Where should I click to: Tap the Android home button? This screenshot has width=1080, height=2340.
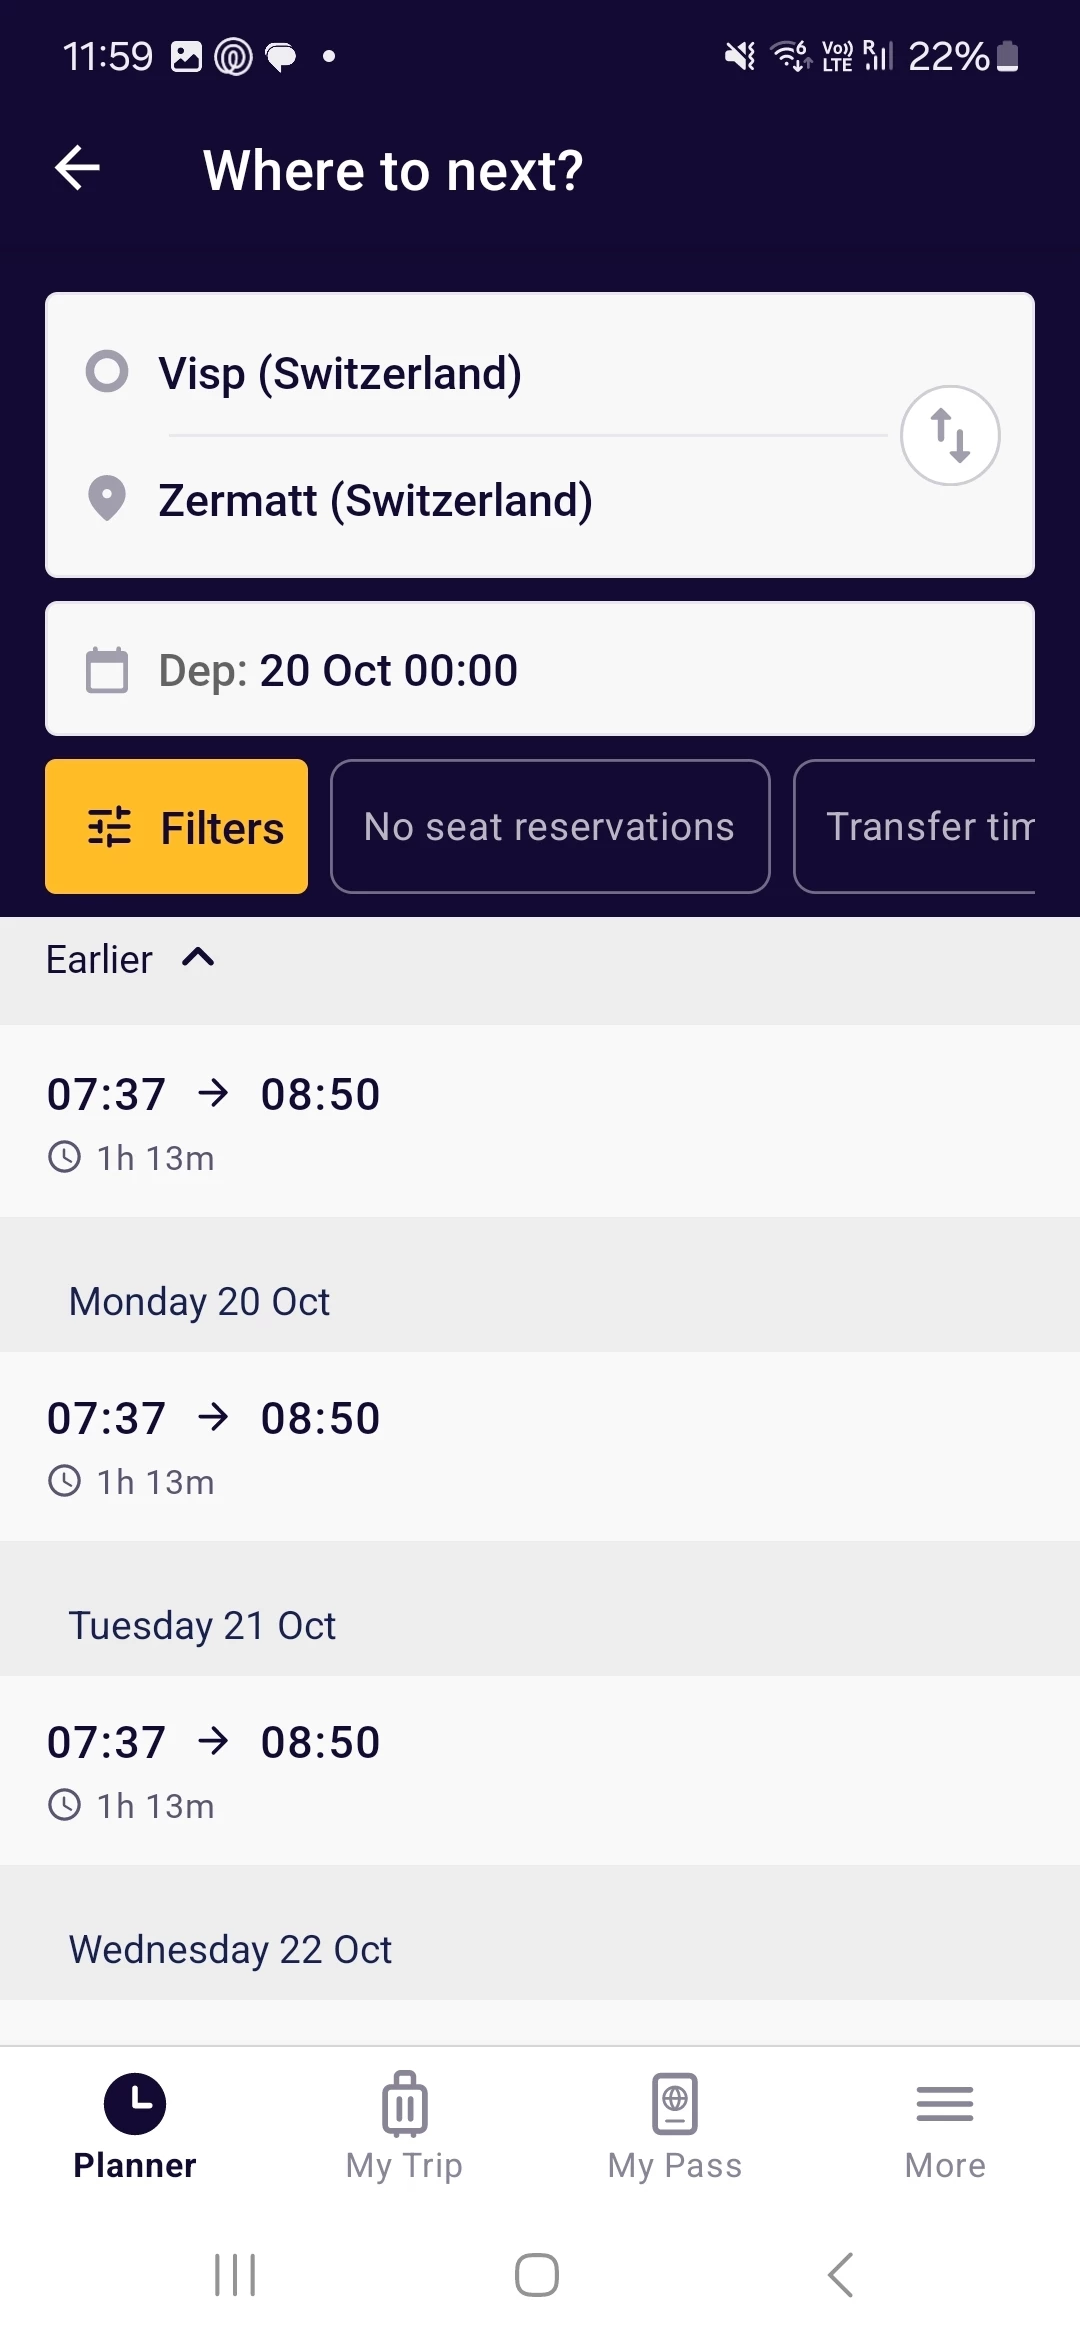(537, 2275)
